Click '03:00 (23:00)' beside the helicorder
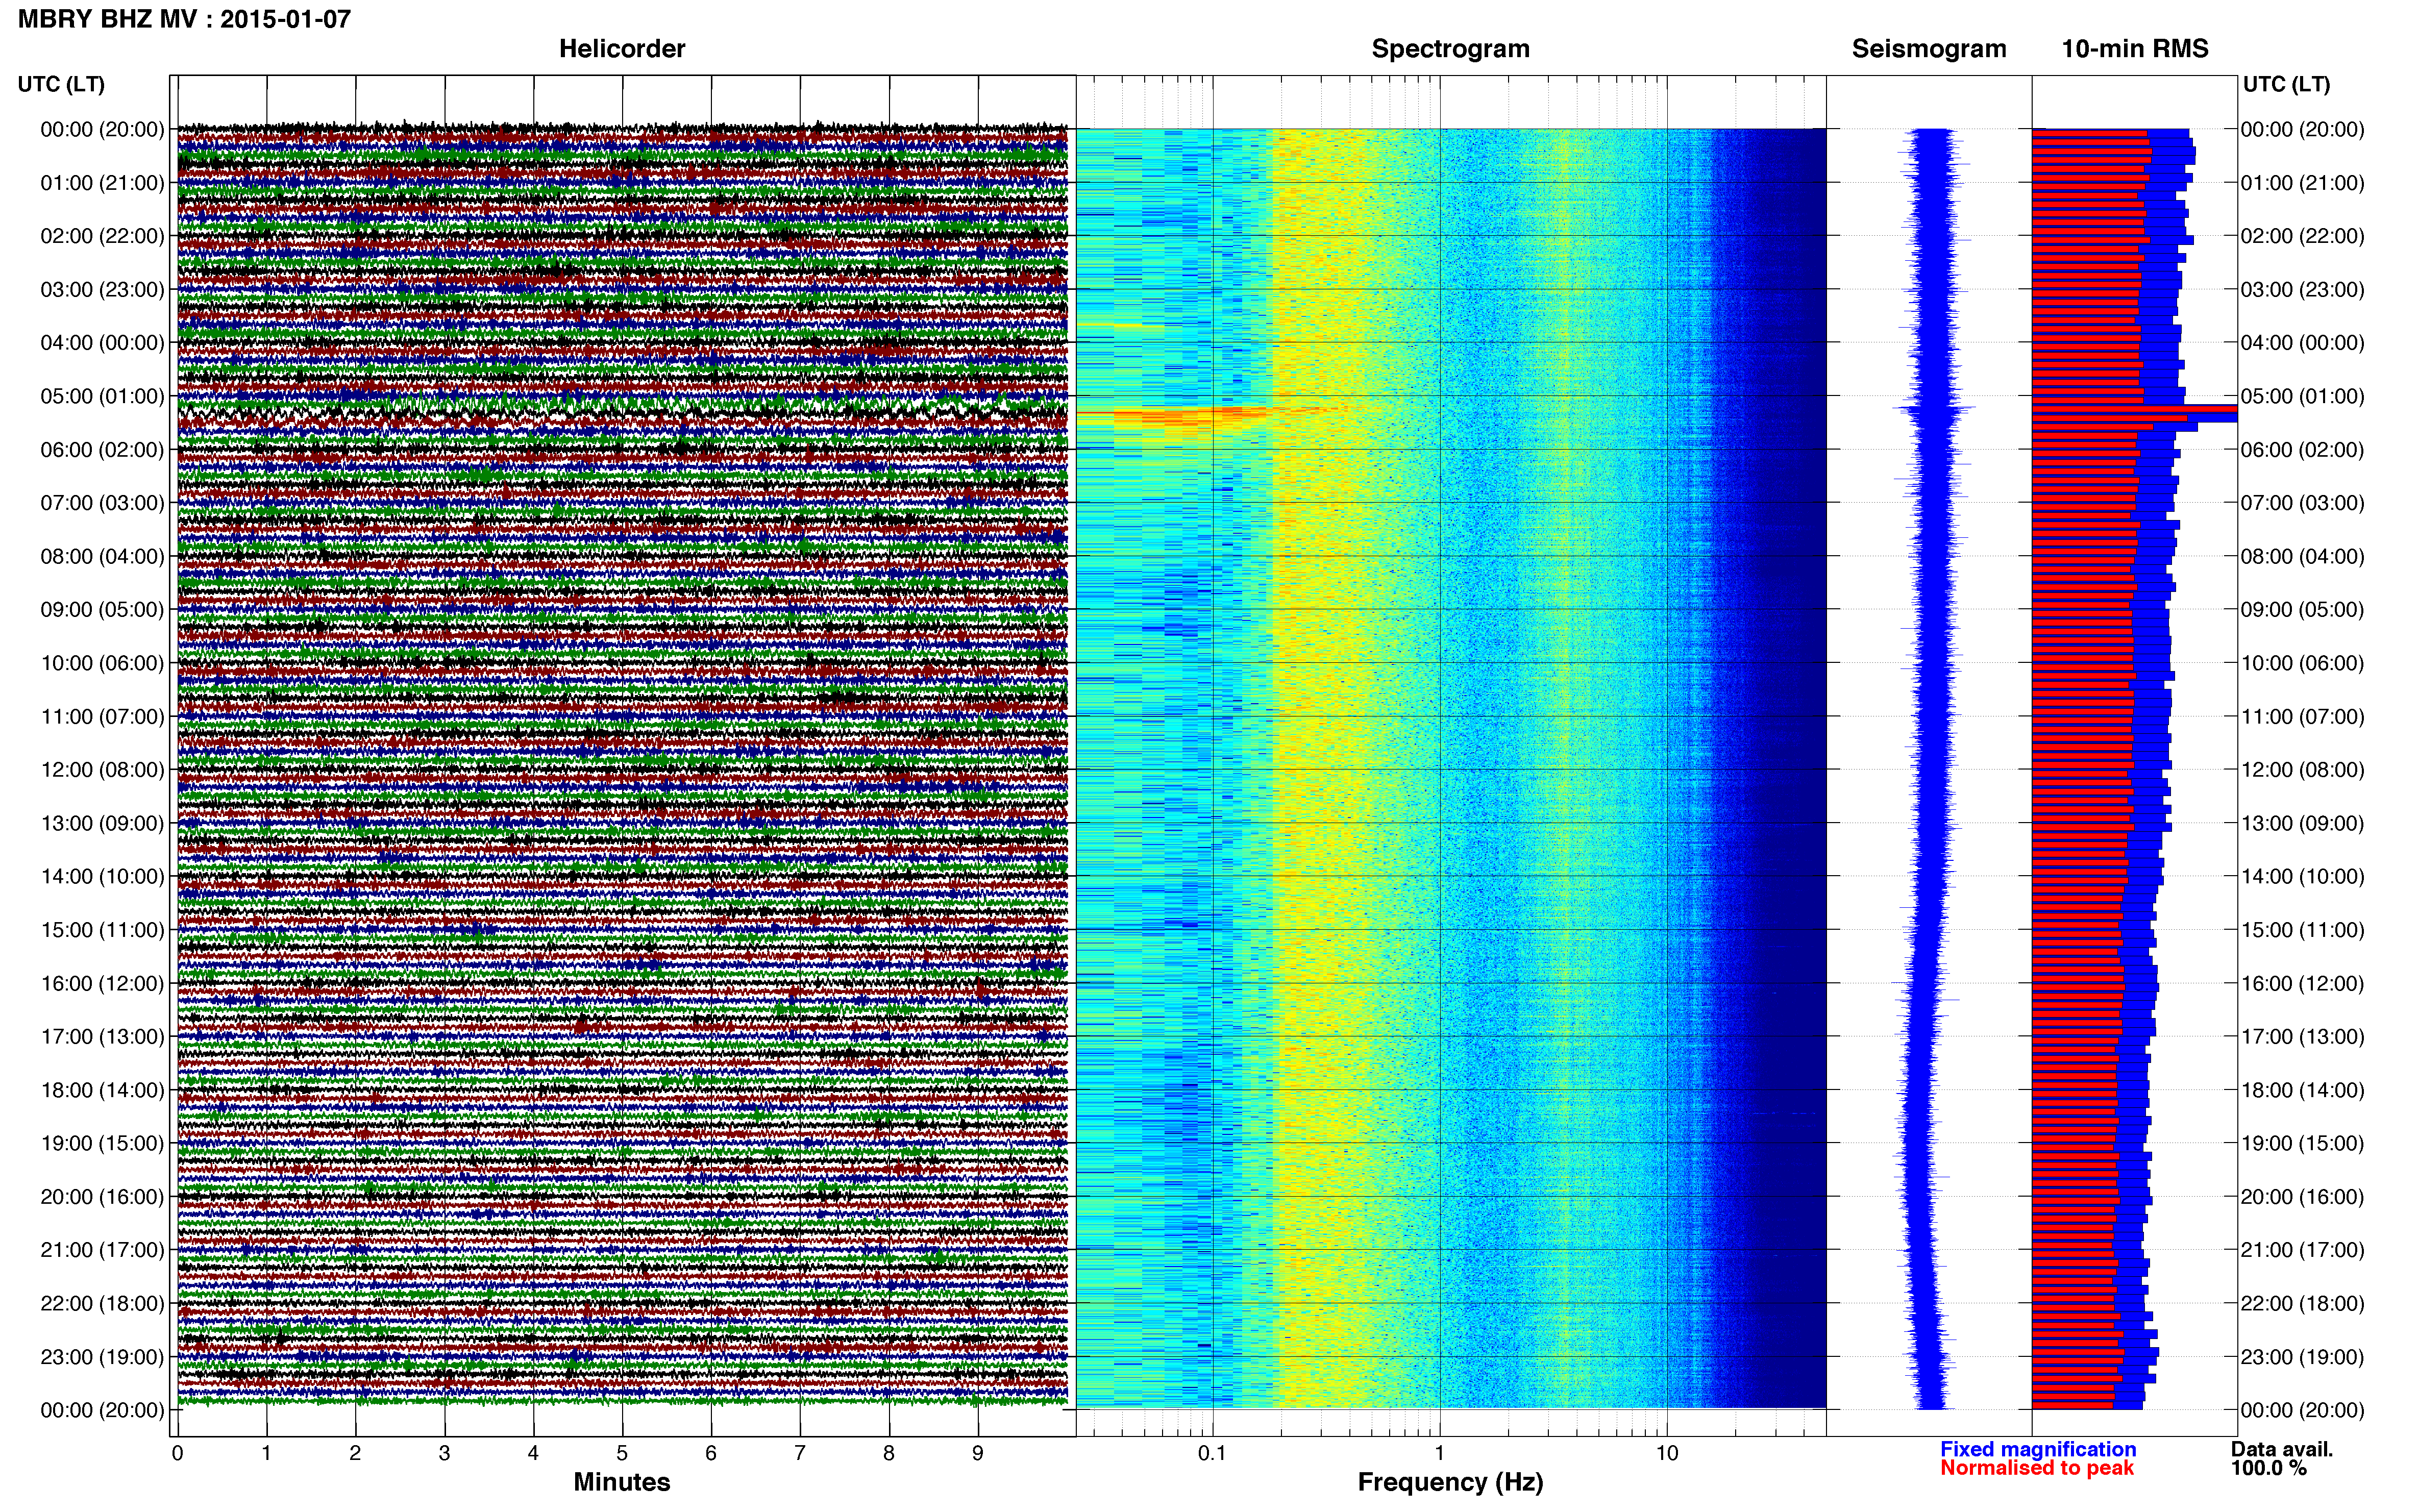Image resolution: width=2419 pixels, height=1512 pixels. [x=102, y=290]
